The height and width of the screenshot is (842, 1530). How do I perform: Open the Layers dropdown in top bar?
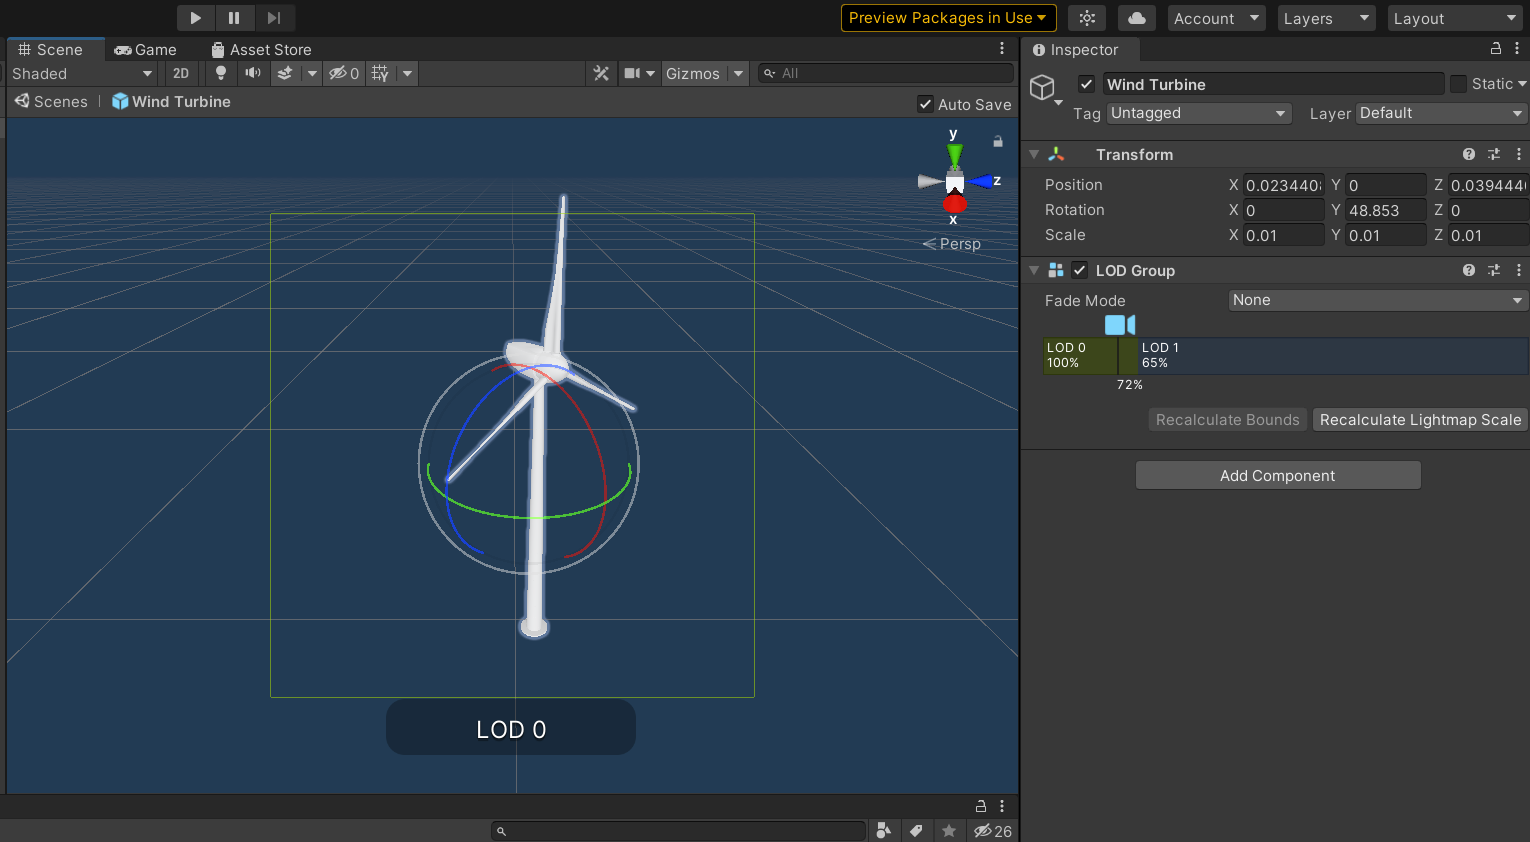point(1326,18)
